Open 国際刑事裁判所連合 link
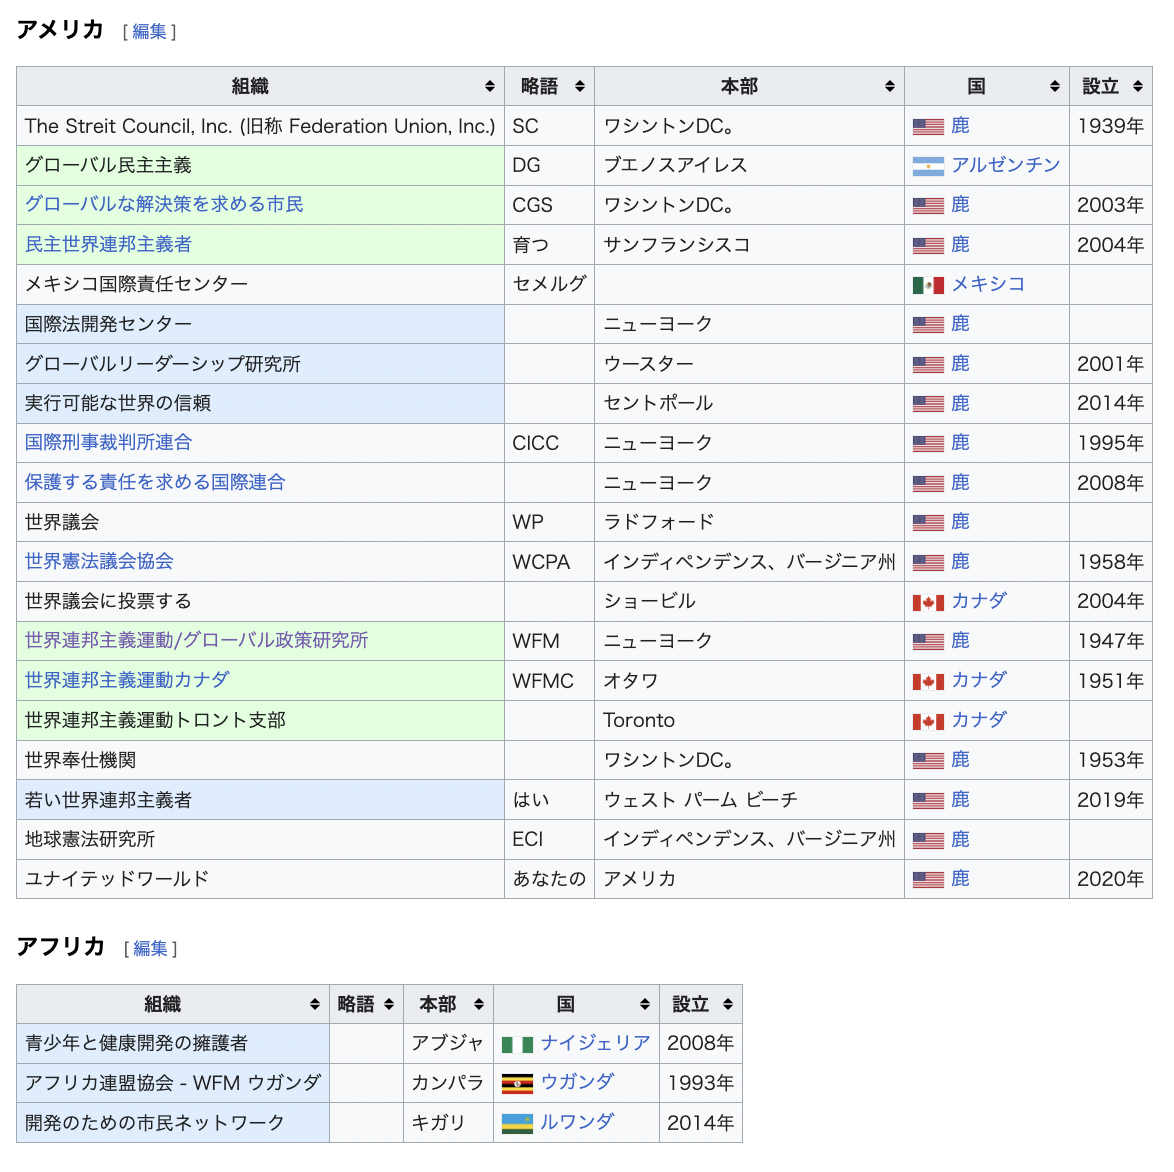Viewport: 1174px width, 1172px height. pyautogui.click(x=108, y=442)
